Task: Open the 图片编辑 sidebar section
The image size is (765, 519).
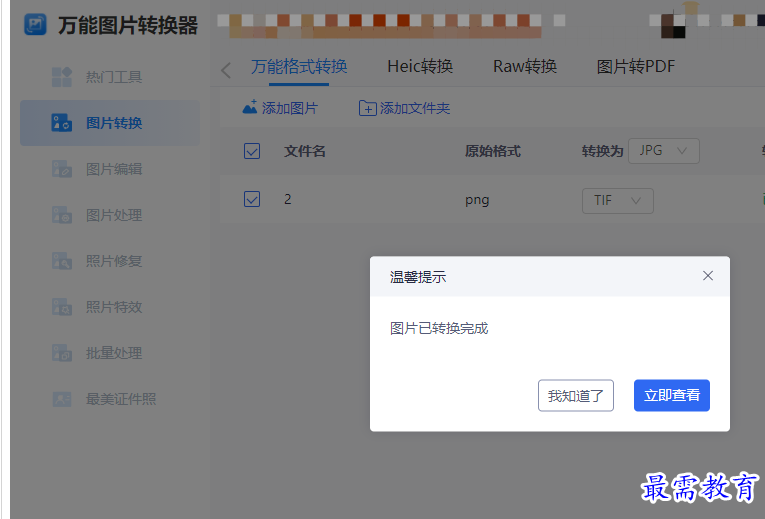Action: point(110,169)
